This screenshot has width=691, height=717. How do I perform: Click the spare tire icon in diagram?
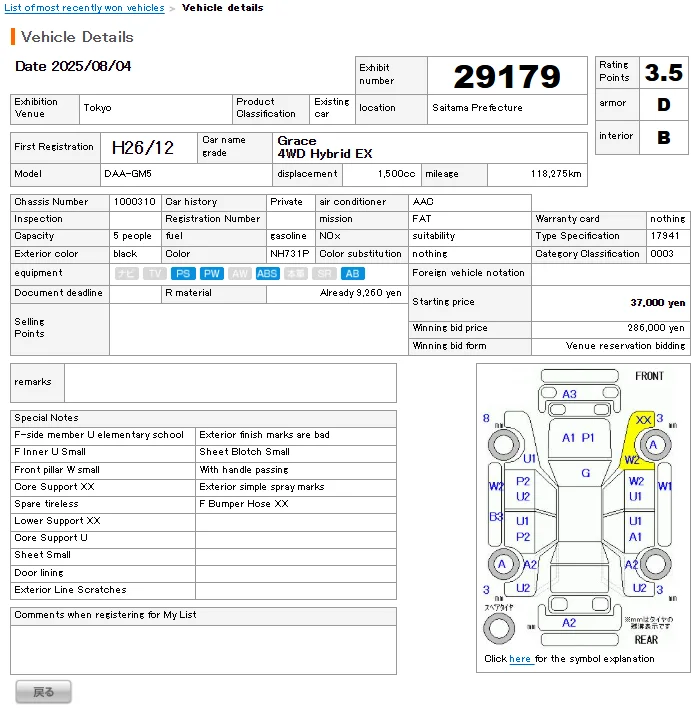pos(499,627)
